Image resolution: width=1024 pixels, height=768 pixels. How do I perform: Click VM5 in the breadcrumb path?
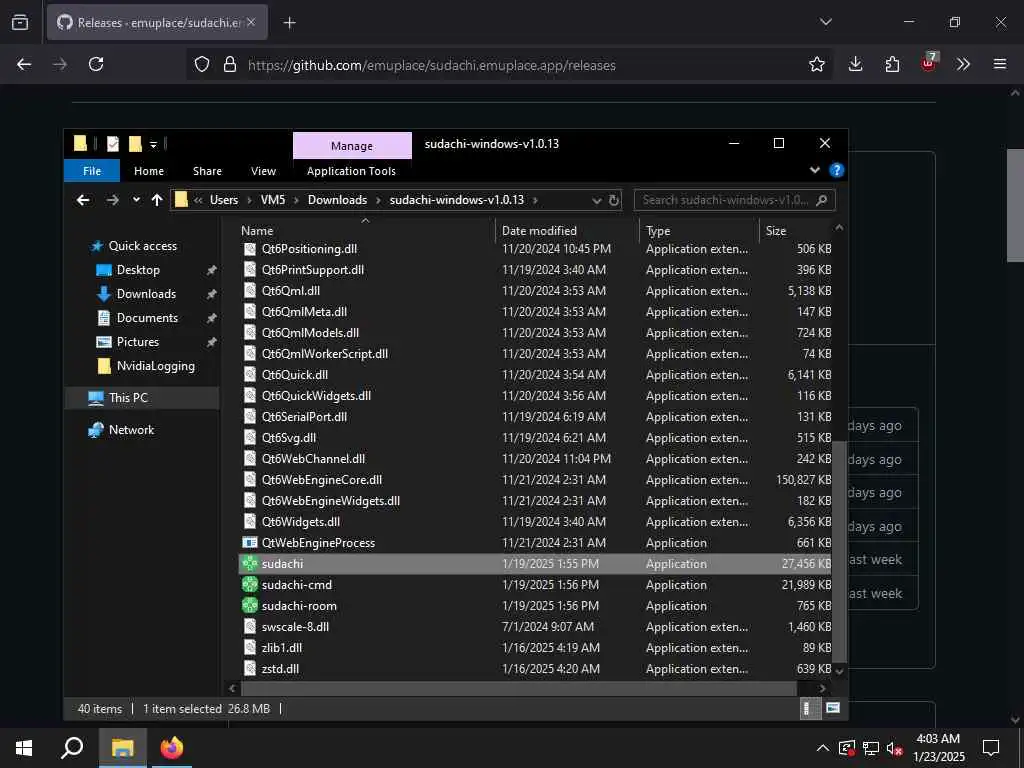point(273,200)
